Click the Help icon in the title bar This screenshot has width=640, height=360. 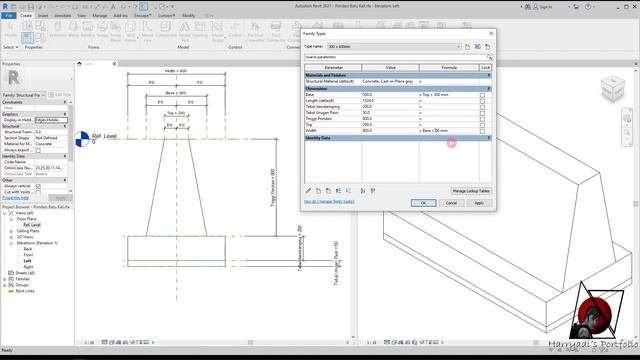[x=588, y=7]
